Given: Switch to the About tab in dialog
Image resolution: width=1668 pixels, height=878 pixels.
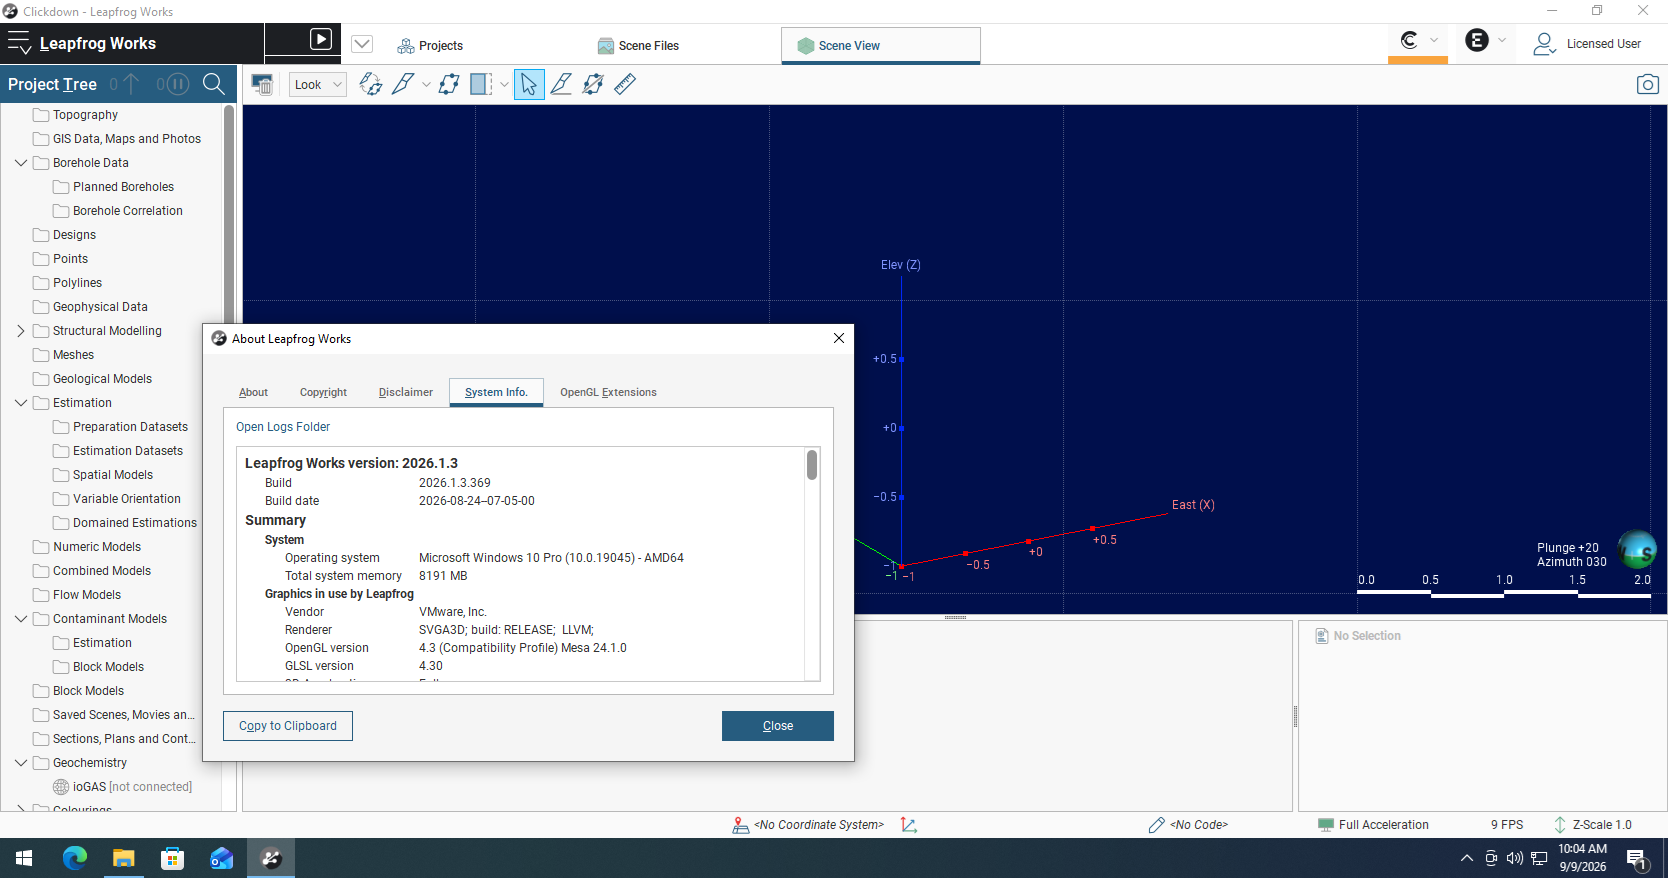Looking at the screenshot, I should tap(253, 392).
